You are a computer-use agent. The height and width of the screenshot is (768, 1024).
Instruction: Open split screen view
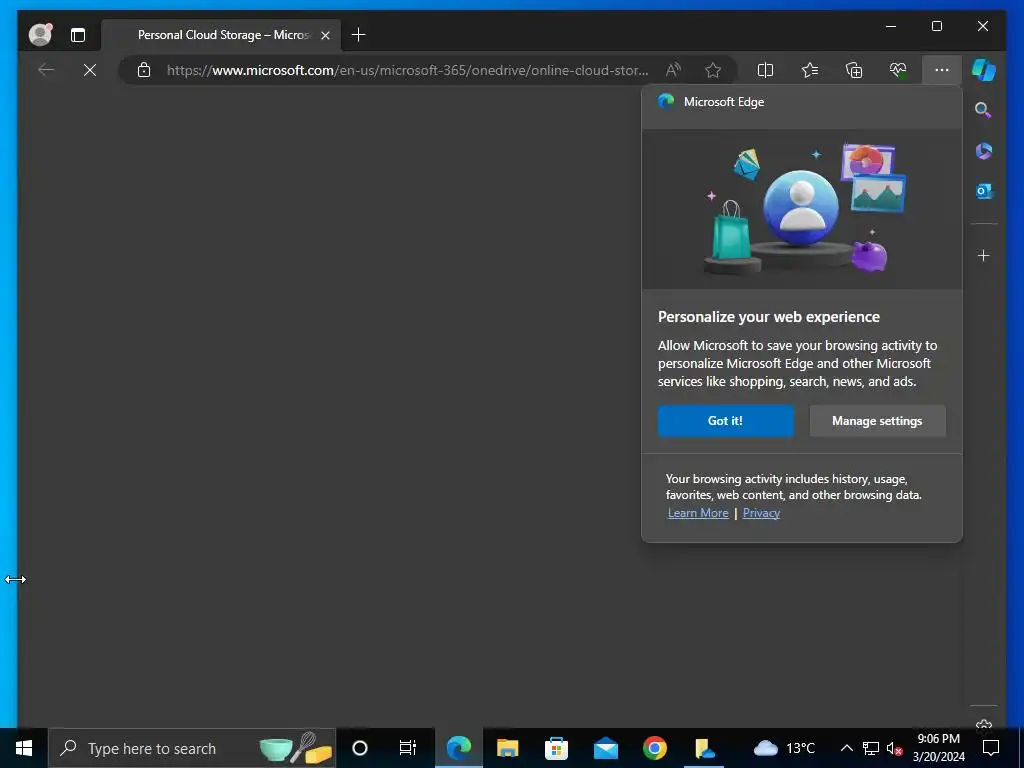tap(765, 70)
